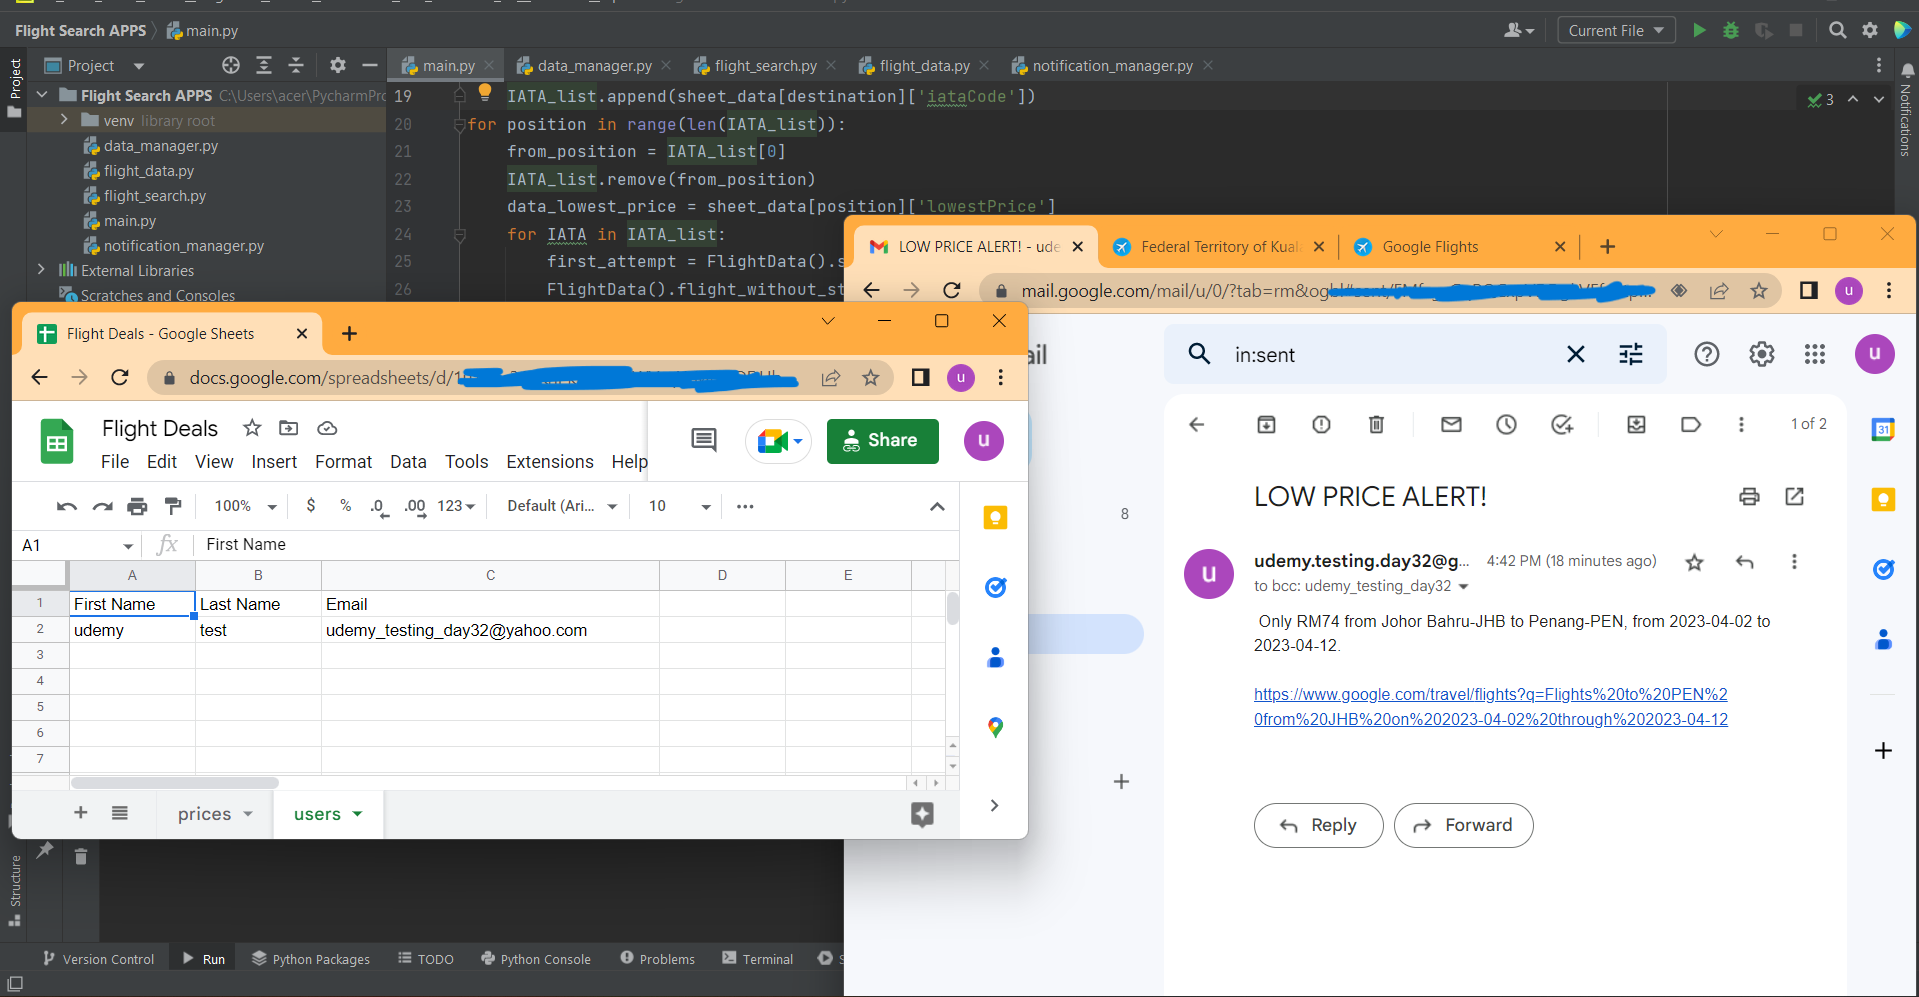Format as percent in Sheets toolbar
Image resolution: width=1919 pixels, height=997 pixels.
click(x=345, y=506)
